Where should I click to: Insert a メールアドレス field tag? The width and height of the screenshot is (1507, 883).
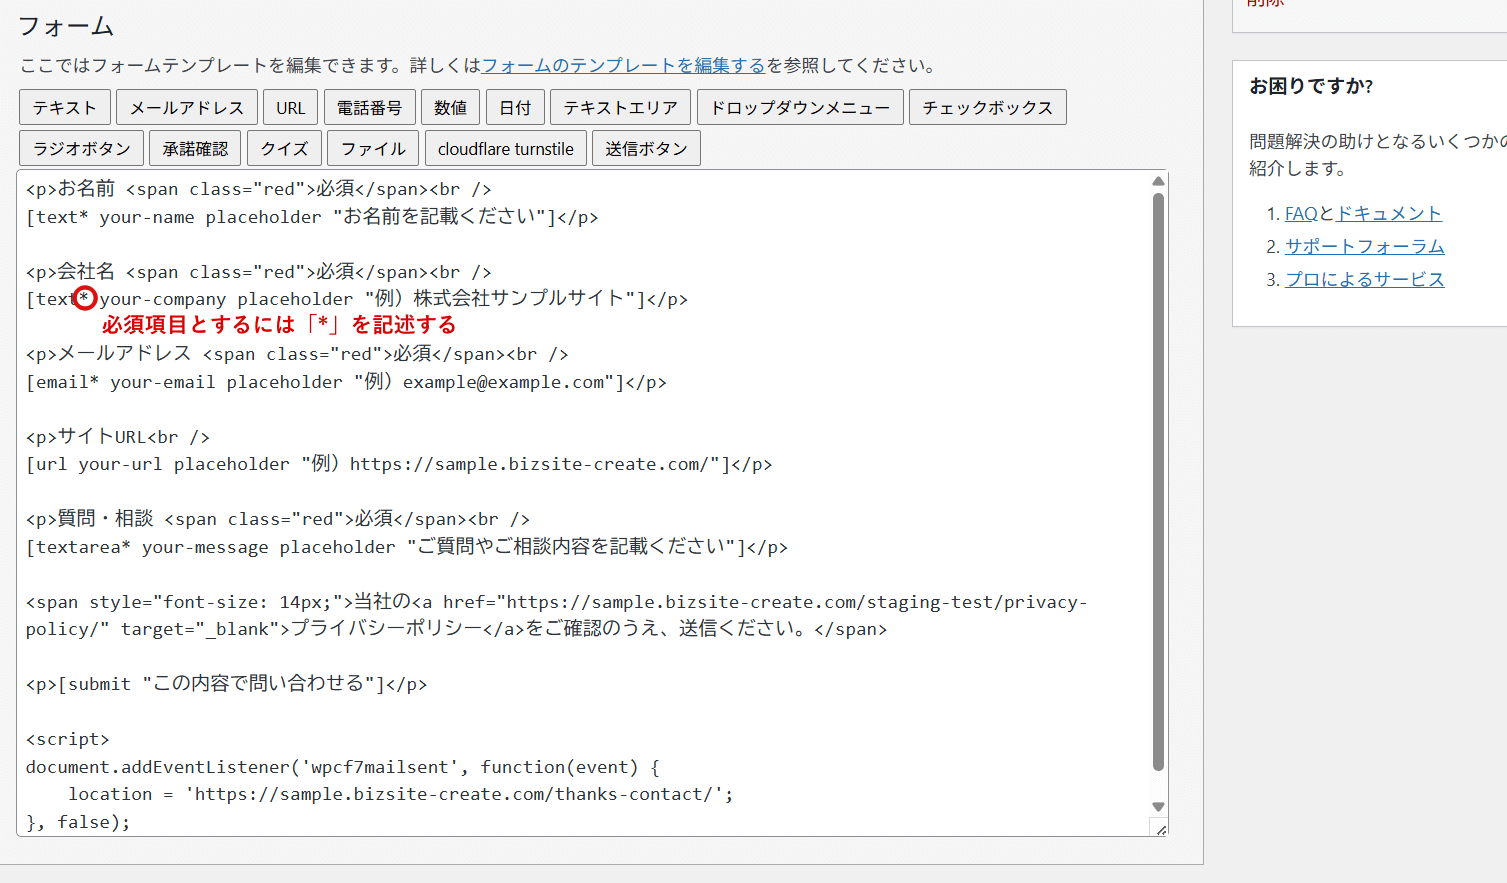pos(187,108)
